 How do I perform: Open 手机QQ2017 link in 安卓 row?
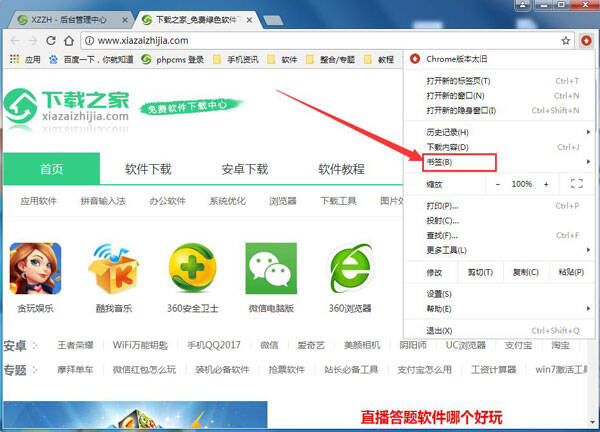[214, 345]
